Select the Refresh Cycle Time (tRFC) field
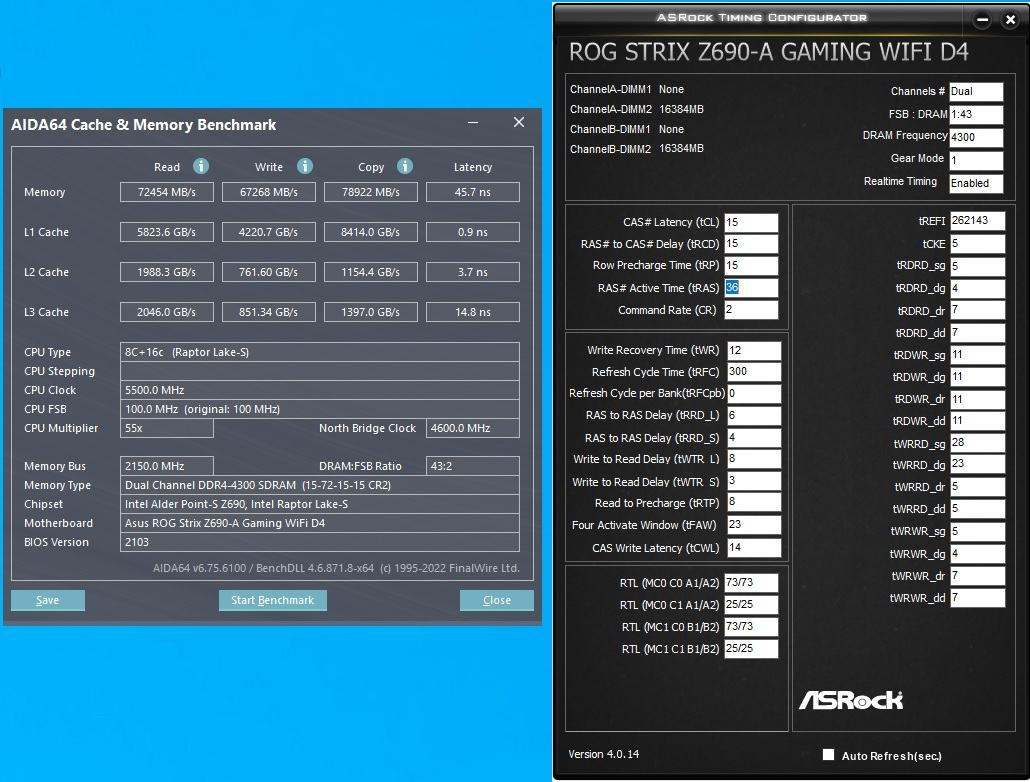The width and height of the screenshot is (1030, 782). tap(754, 372)
